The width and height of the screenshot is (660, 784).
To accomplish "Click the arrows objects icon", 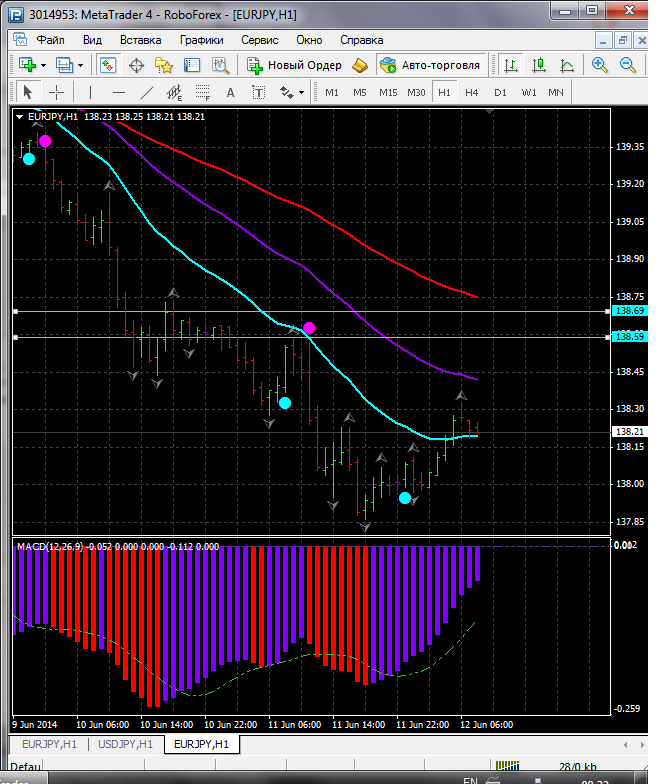I will click(x=286, y=92).
